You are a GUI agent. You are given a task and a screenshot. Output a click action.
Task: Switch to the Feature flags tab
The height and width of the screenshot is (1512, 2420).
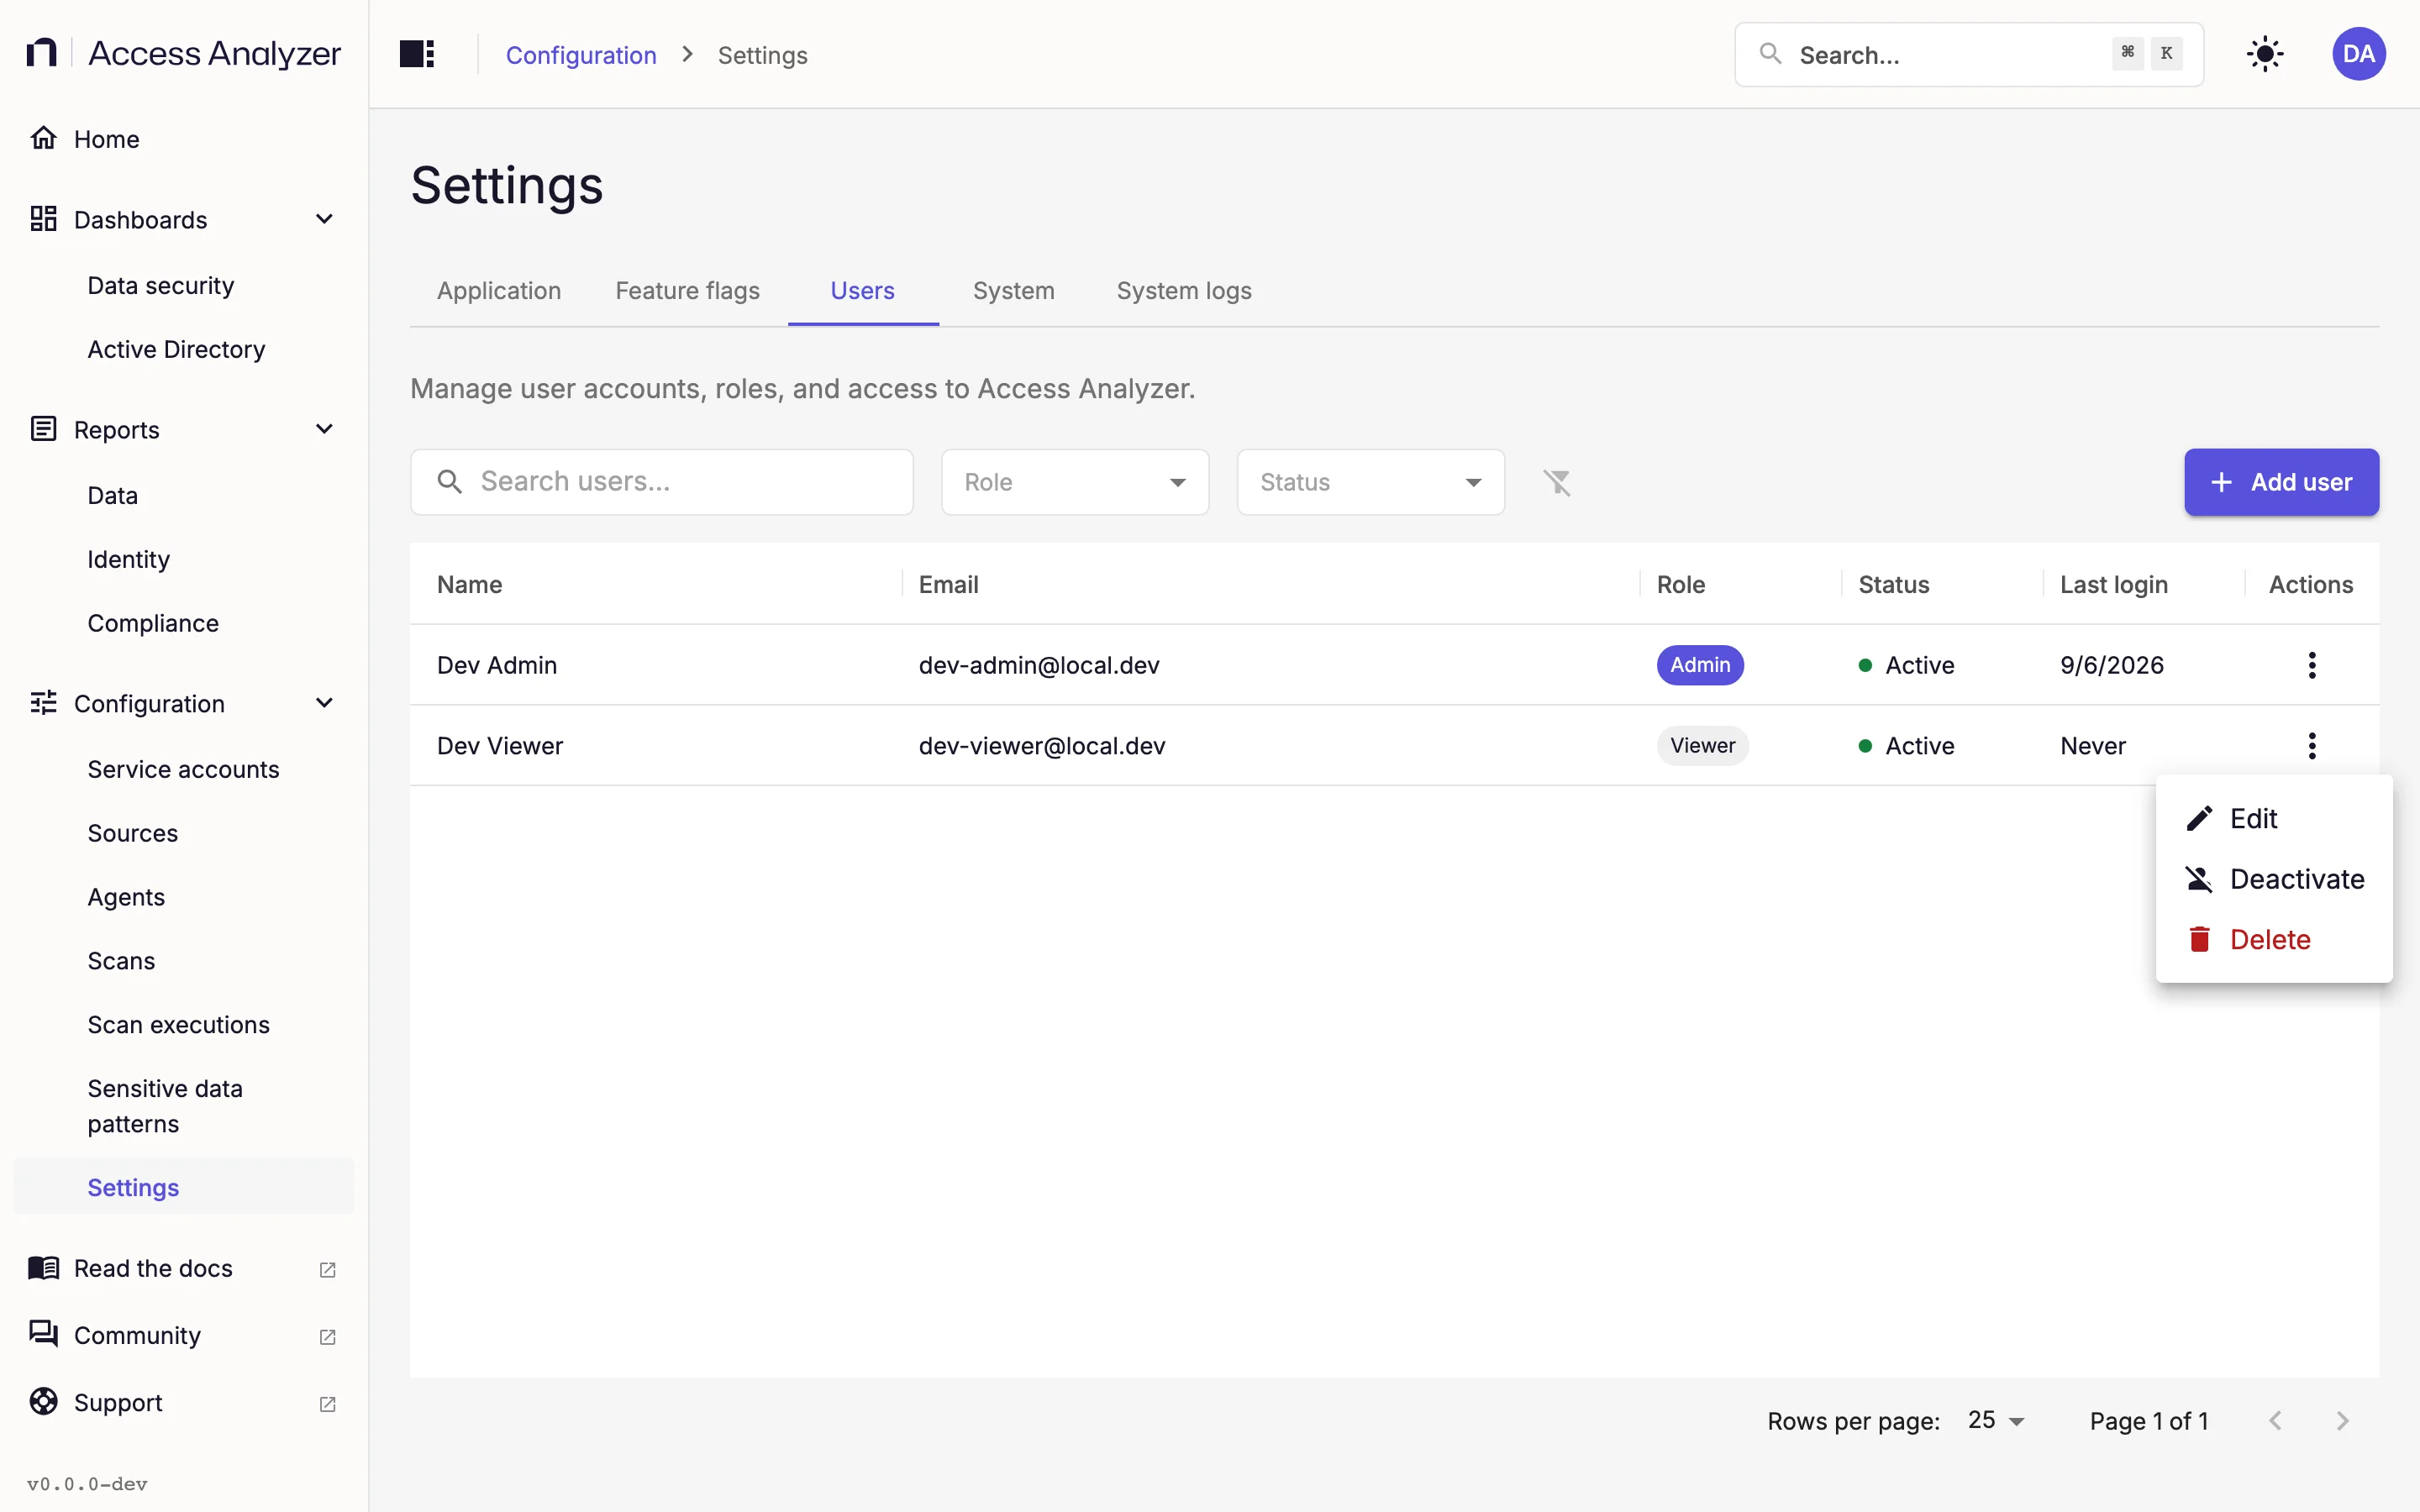tap(687, 291)
